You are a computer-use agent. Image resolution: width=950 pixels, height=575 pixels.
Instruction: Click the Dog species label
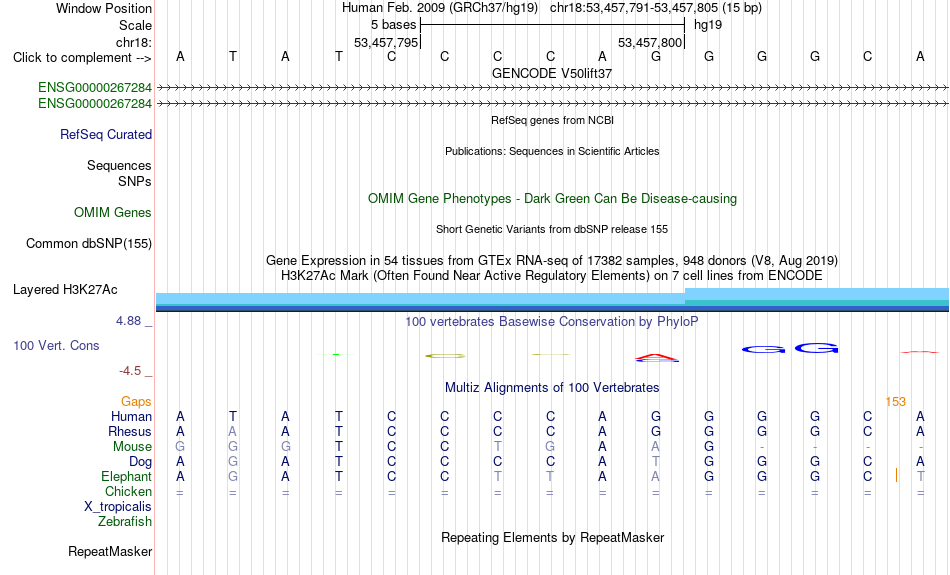tap(140, 462)
